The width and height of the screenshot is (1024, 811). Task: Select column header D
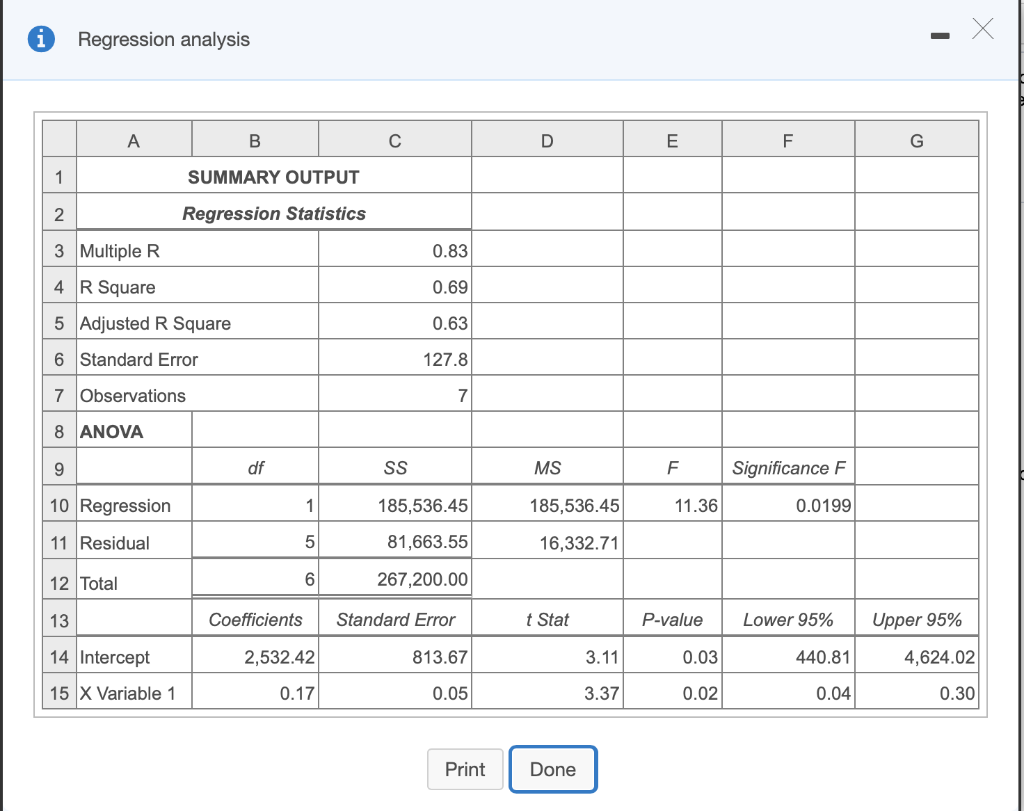(547, 138)
